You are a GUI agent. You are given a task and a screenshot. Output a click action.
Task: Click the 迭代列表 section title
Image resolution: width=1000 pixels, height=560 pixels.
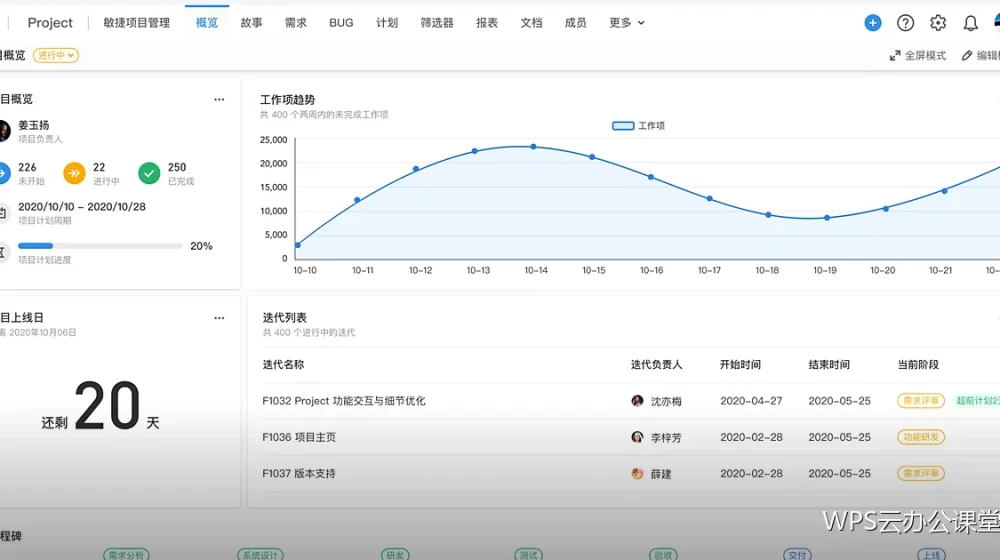click(284, 317)
